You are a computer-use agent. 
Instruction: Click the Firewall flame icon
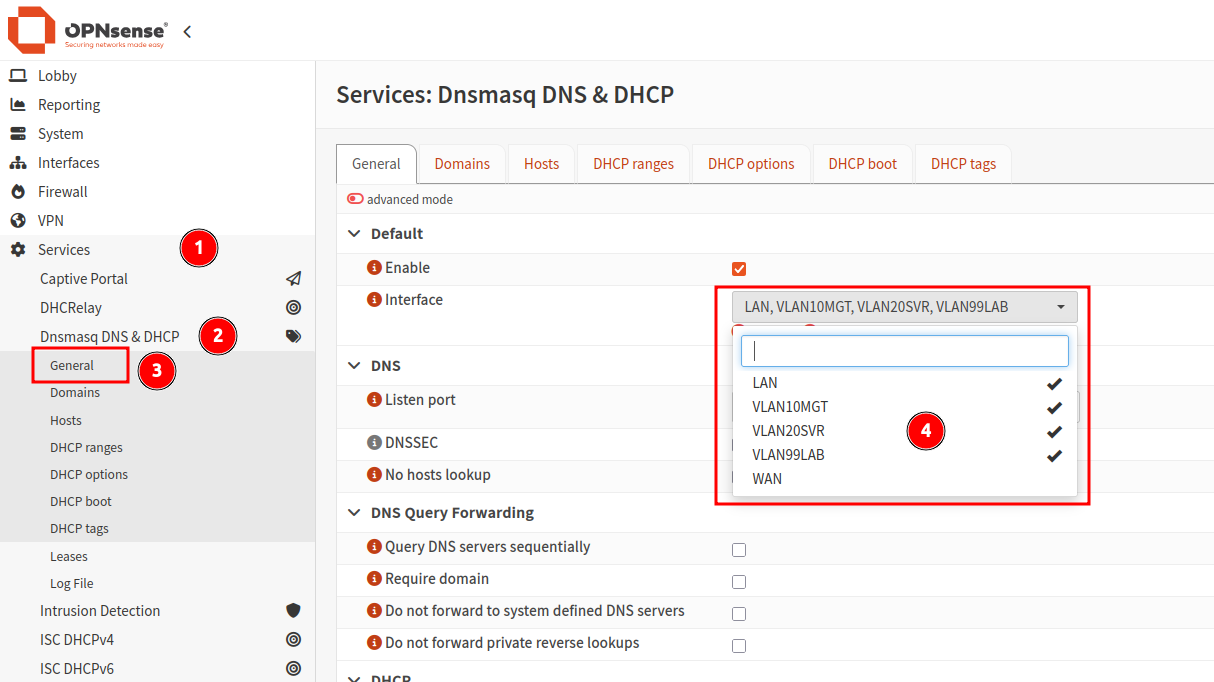pos(18,192)
